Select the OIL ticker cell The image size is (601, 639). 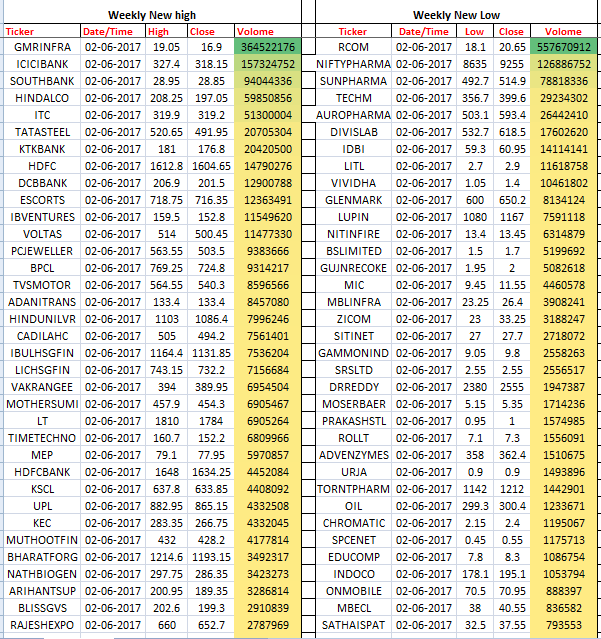(x=353, y=506)
